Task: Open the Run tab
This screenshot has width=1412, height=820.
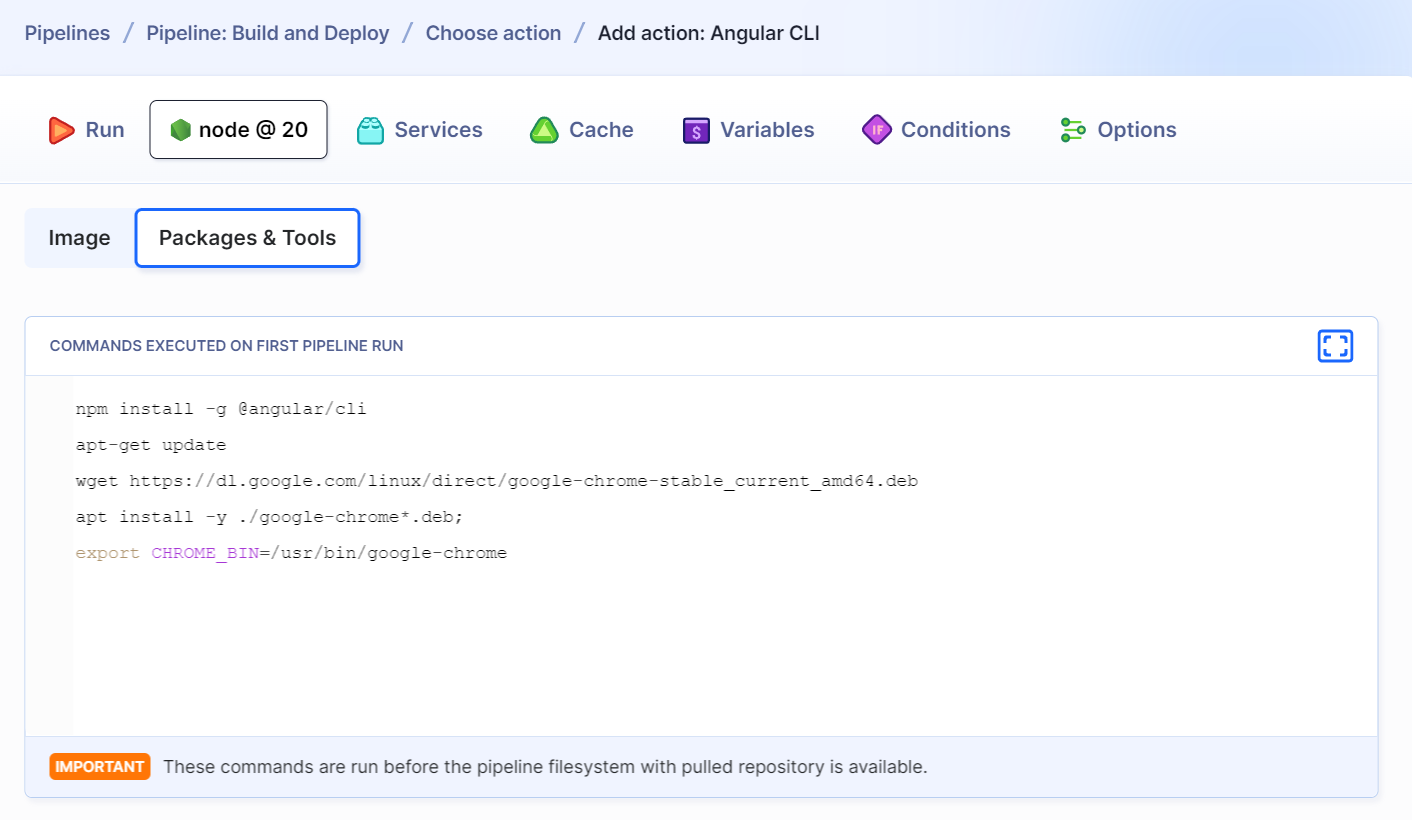Action: click(86, 130)
